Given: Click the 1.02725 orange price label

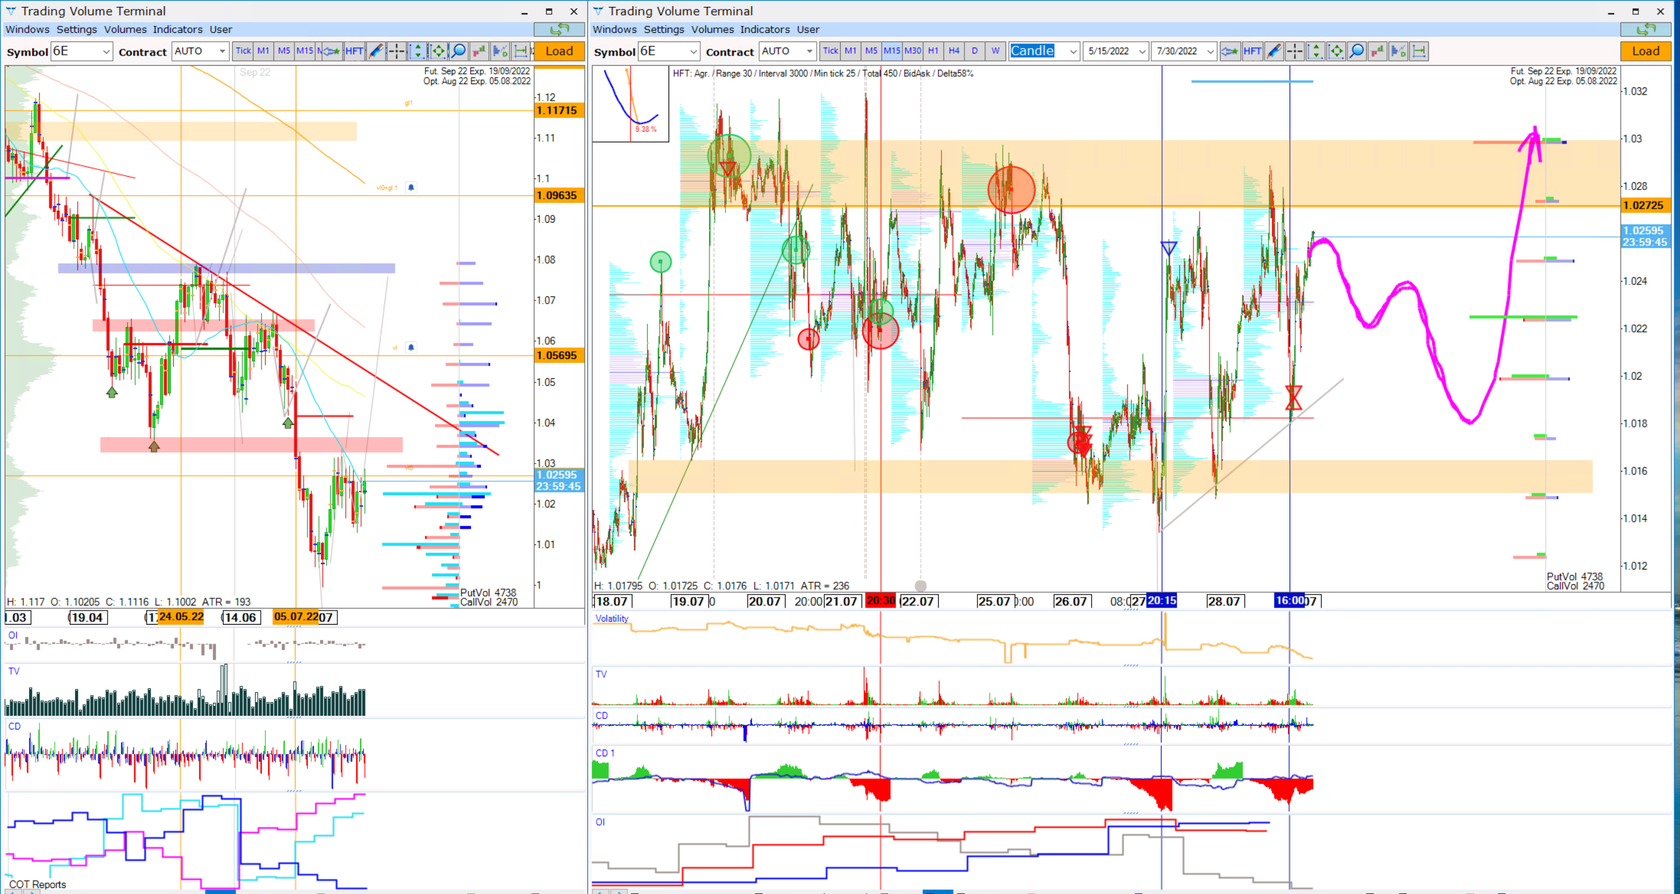Looking at the screenshot, I should [x=1644, y=205].
